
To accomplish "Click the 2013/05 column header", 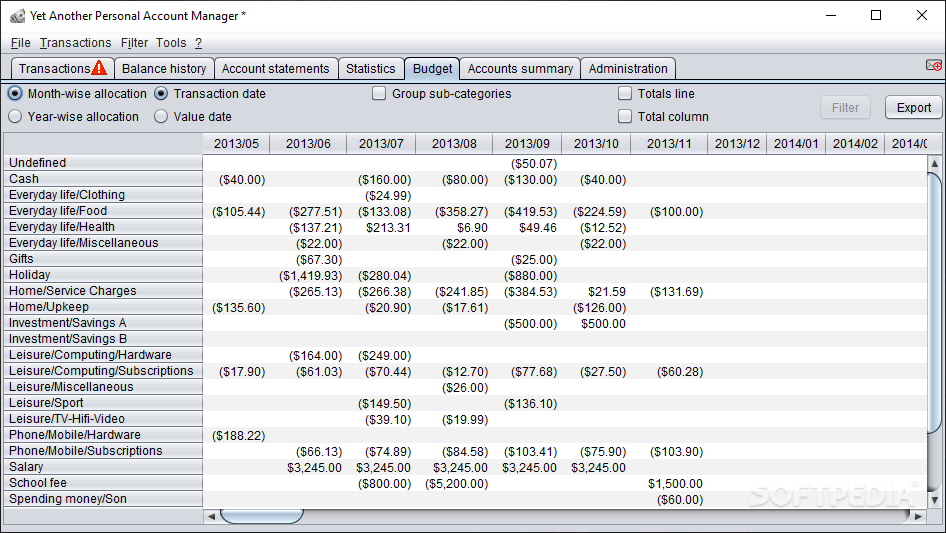I will tap(236, 144).
